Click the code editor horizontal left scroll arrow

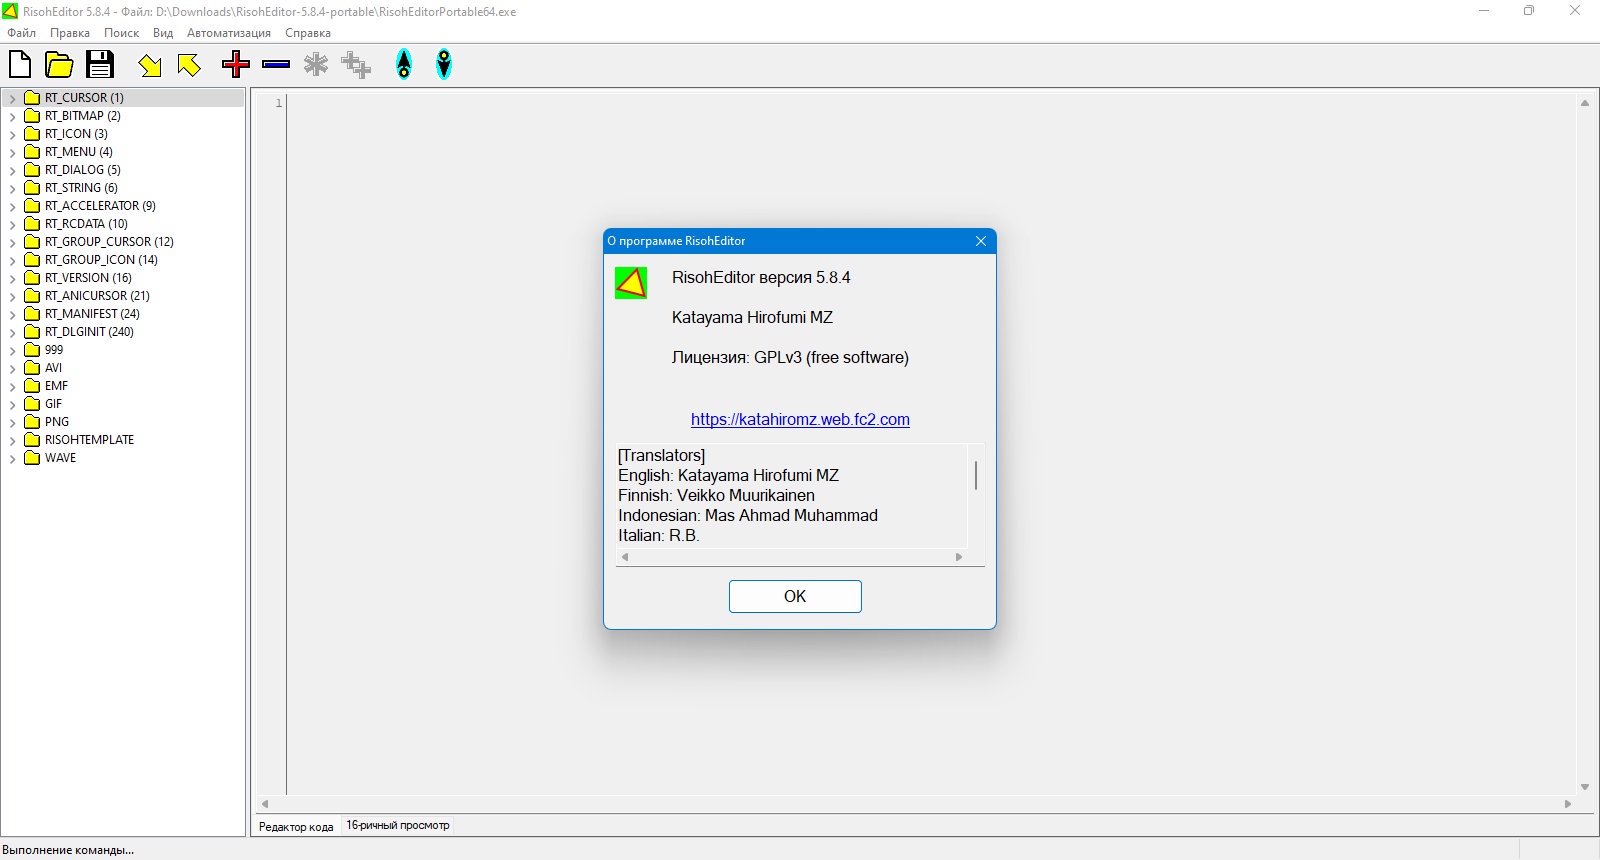(x=265, y=804)
